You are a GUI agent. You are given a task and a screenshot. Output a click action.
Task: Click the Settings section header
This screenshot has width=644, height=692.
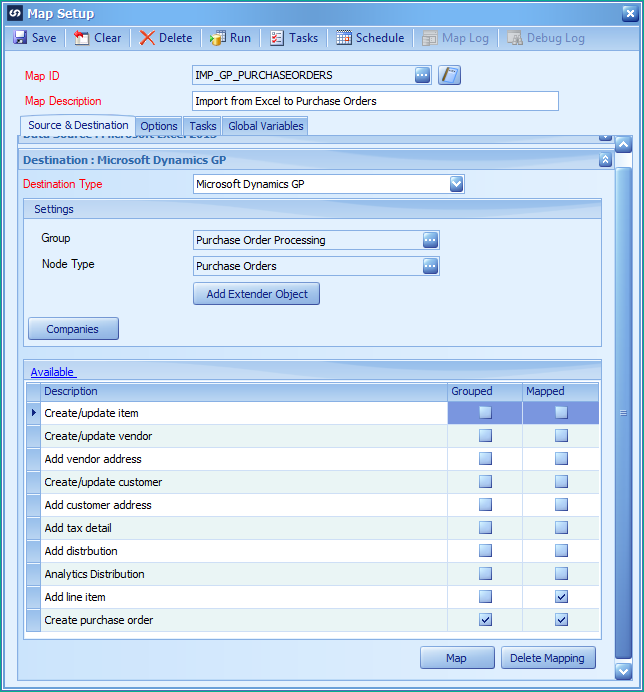point(313,209)
